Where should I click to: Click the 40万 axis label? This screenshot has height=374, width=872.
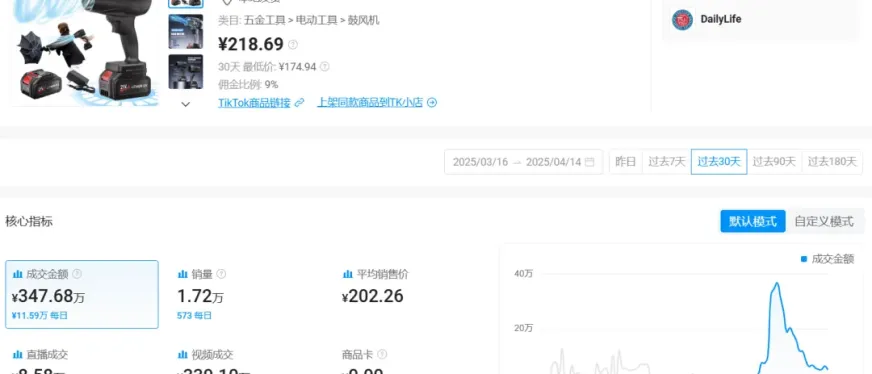point(523,273)
